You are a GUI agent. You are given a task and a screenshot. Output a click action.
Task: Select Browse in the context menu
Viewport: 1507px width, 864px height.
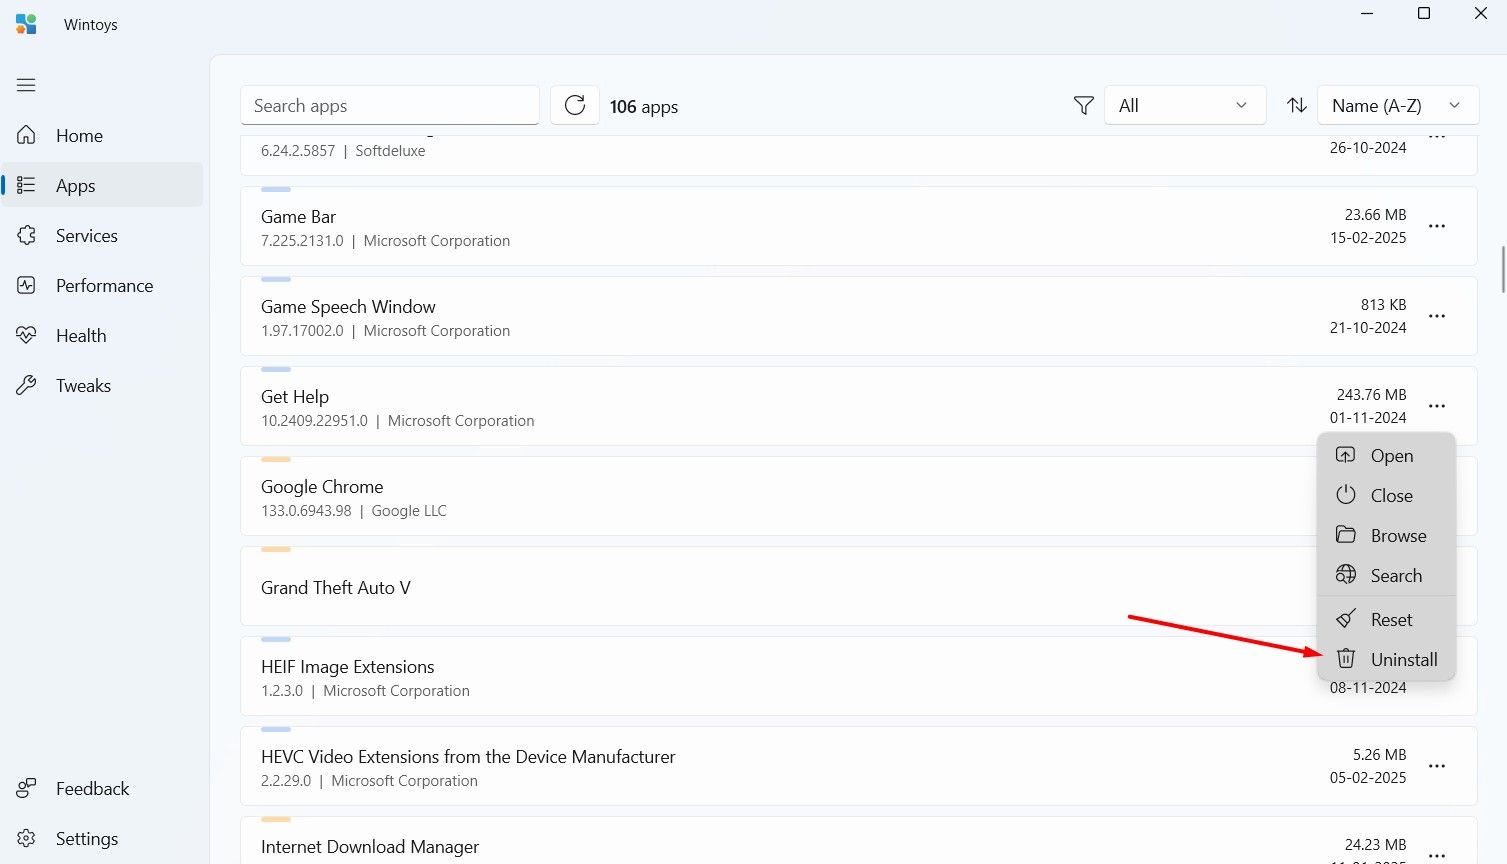(1386, 535)
